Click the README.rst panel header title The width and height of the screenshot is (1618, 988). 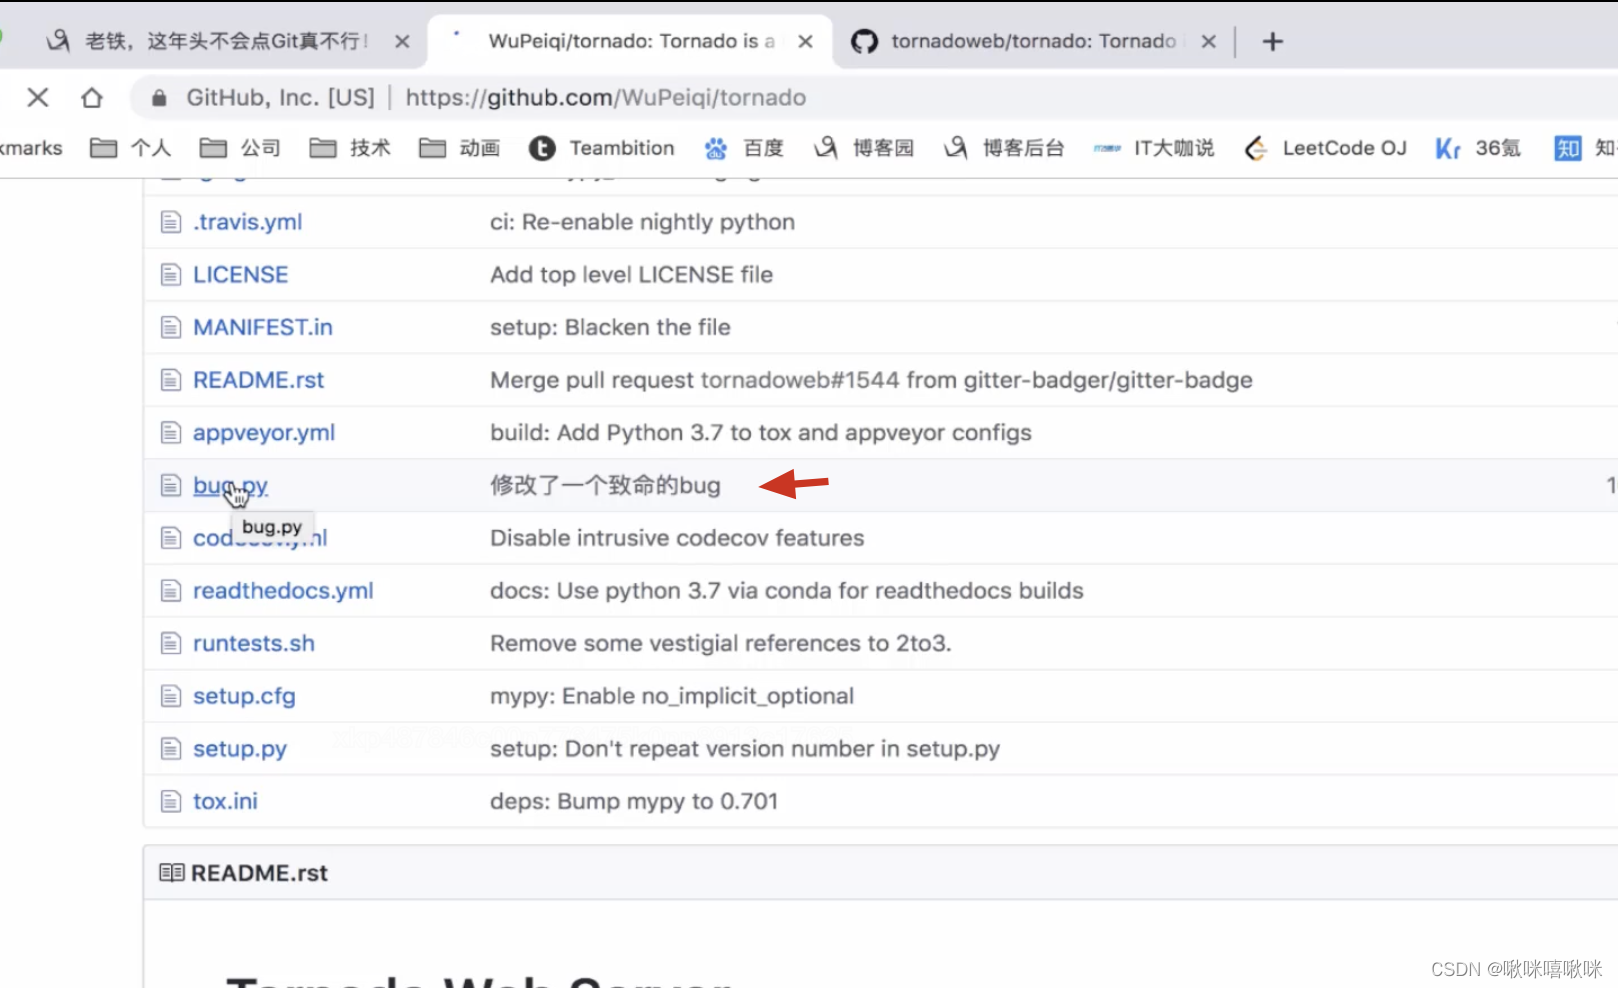(259, 873)
